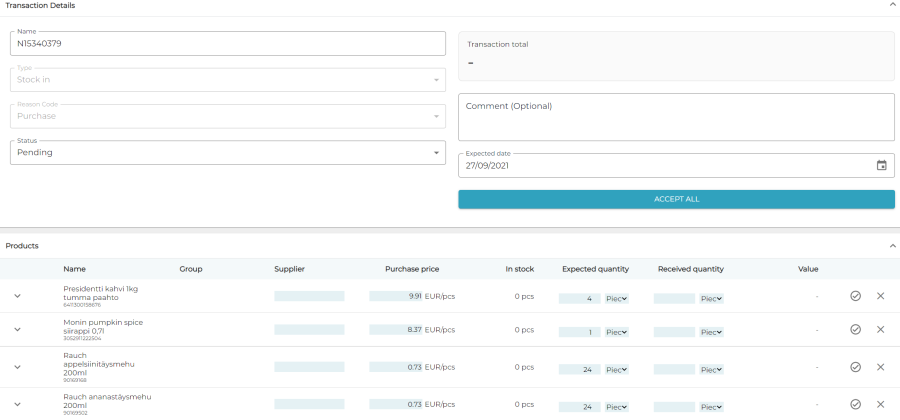The image size is (900, 420).
Task: Open expected quantity unit dropdown for Presidentti kahvi
Action: coord(616,297)
